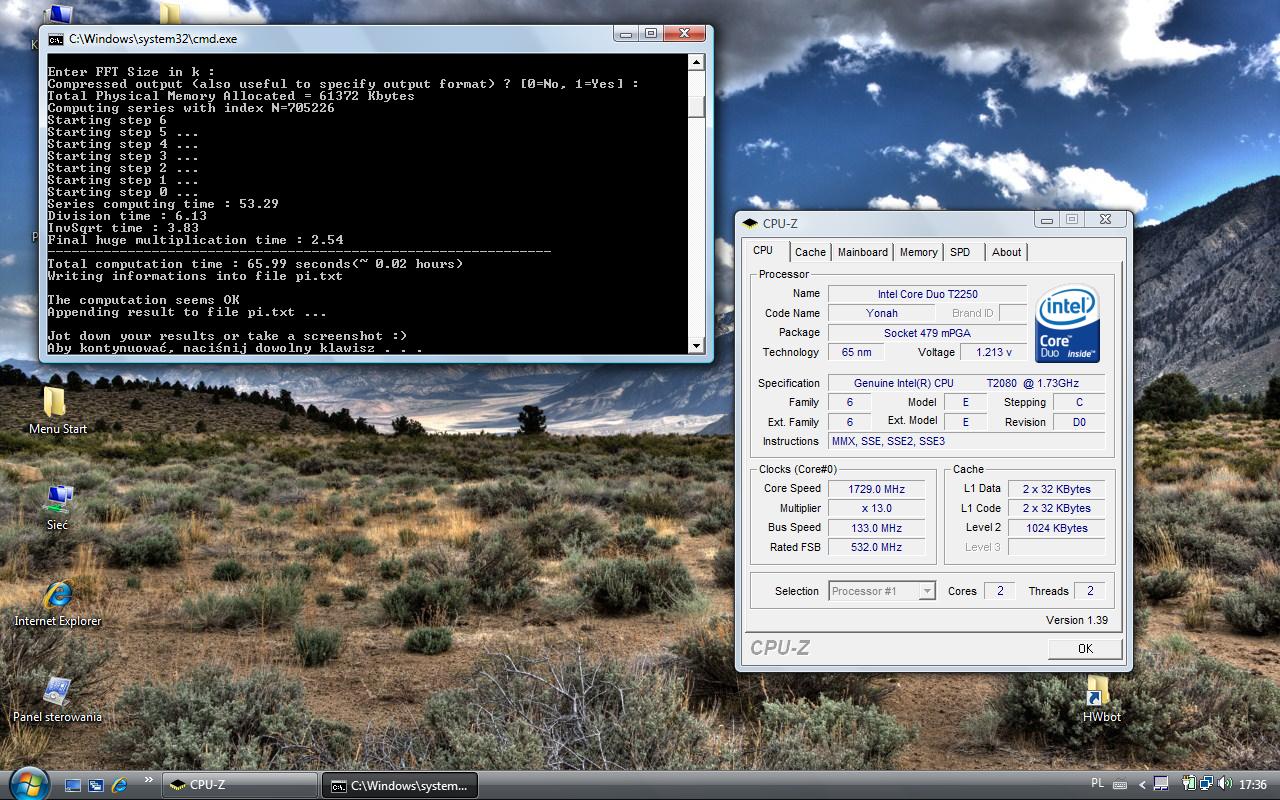Click the Code Name field Yonah
Screen dimensions: 1280x800
click(881, 313)
